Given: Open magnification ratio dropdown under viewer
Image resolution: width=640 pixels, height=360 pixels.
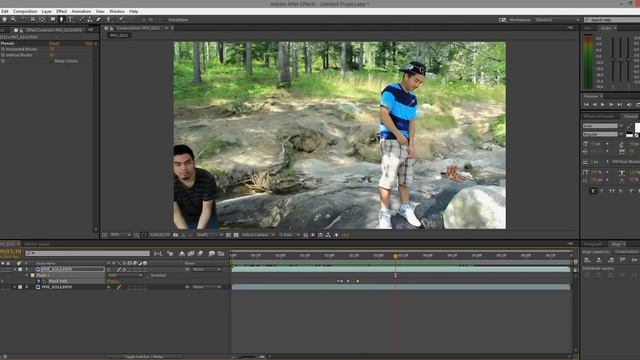Looking at the screenshot, I should tap(120, 235).
